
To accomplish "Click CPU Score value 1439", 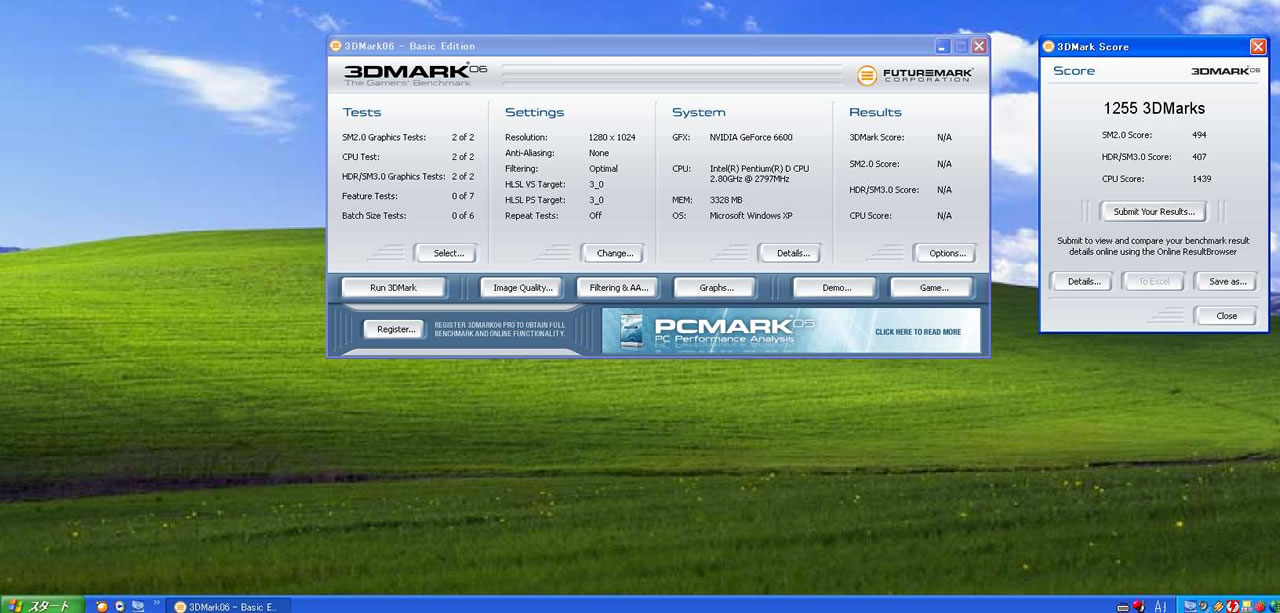I will click(x=1202, y=179).
